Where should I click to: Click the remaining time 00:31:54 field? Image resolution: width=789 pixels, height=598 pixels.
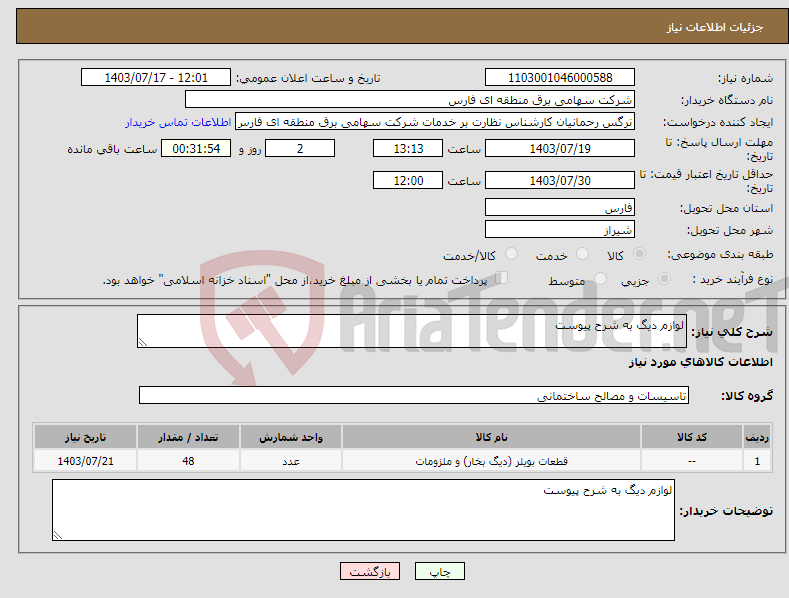point(196,148)
